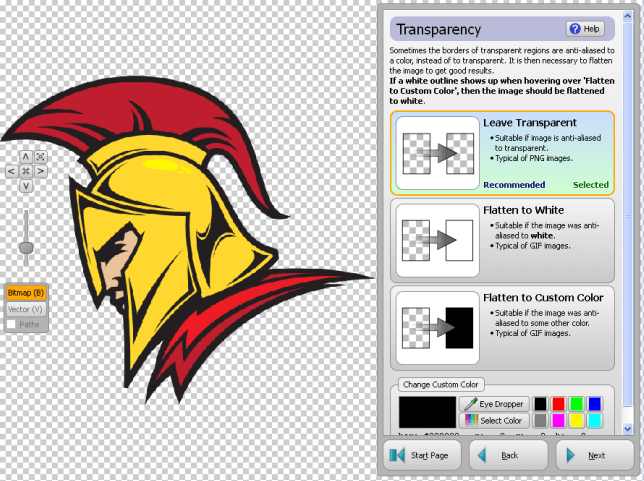Open Help for Transparency
Image resolution: width=644 pixels, height=481 pixels.
tap(586, 29)
